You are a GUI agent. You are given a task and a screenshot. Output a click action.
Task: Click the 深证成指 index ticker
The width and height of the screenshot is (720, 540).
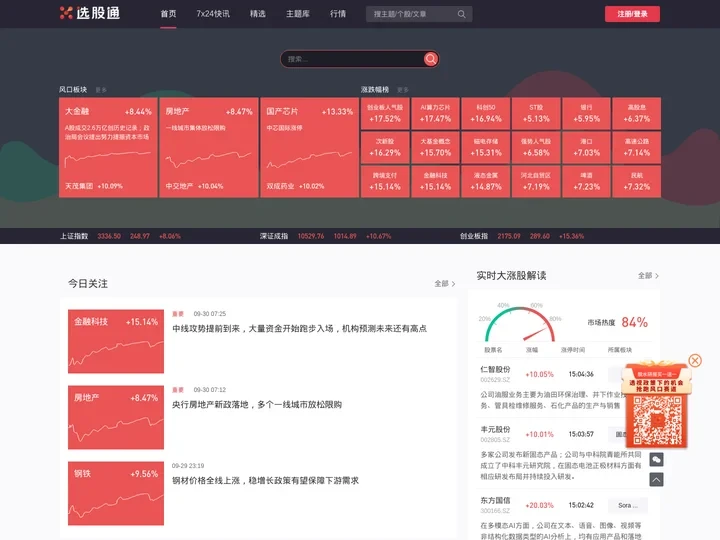[x=326, y=236]
